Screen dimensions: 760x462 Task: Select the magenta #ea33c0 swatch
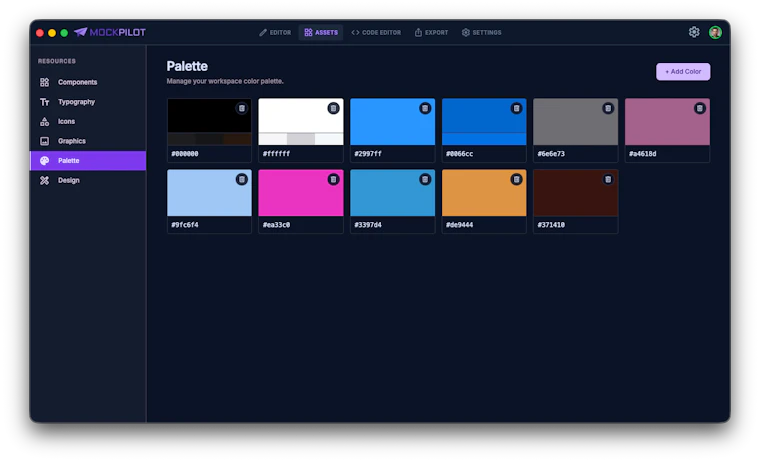(301, 192)
